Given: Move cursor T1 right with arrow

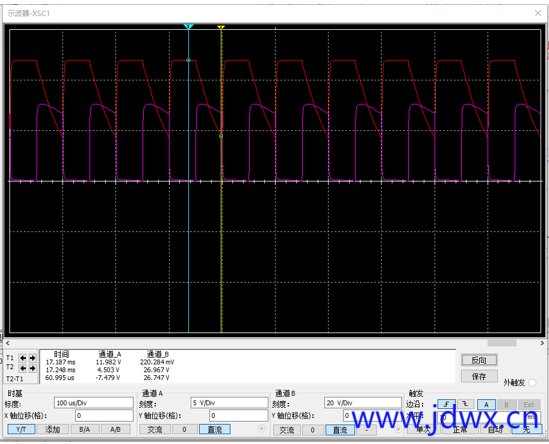Looking at the screenshot, I should (32, 358).
